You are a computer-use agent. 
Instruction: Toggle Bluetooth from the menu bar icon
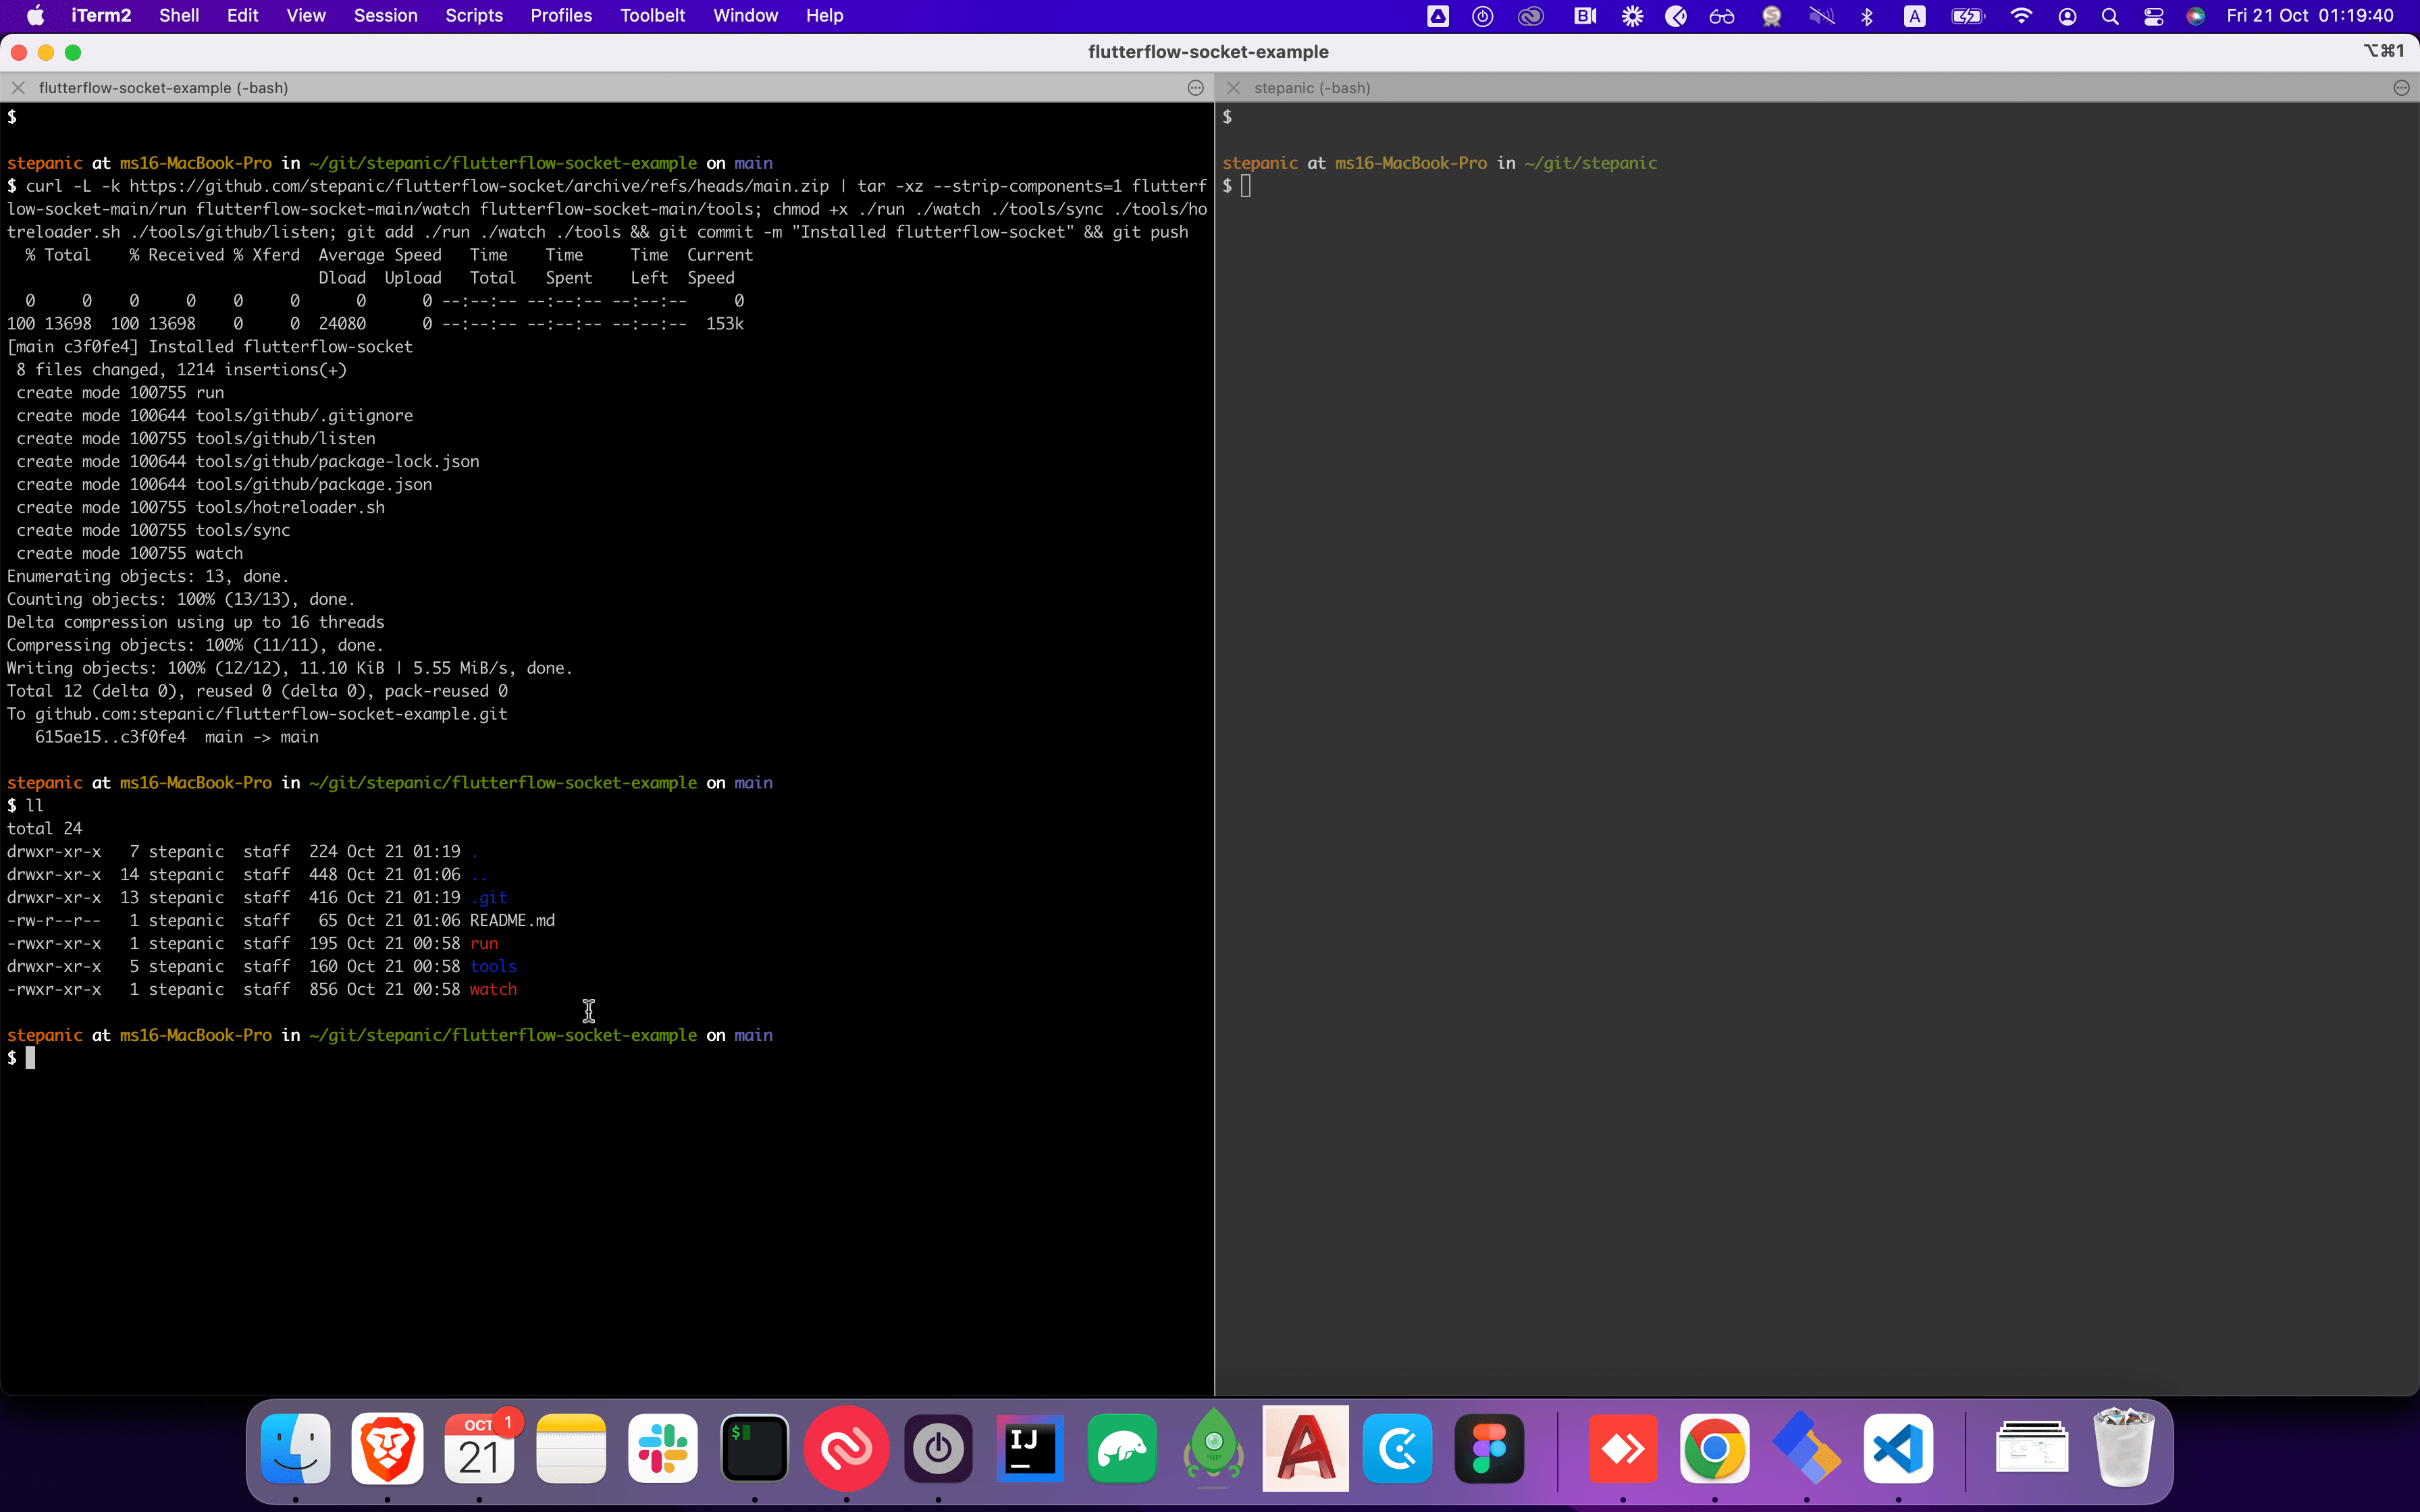[x=1866, y=16]
